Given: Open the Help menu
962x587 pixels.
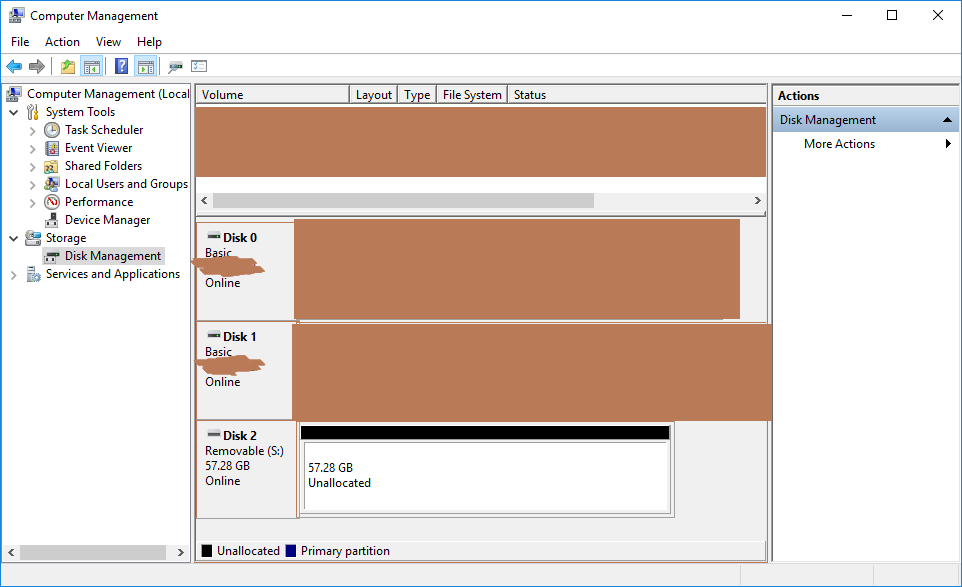Looking at the screenshot, I should point(149,42).
